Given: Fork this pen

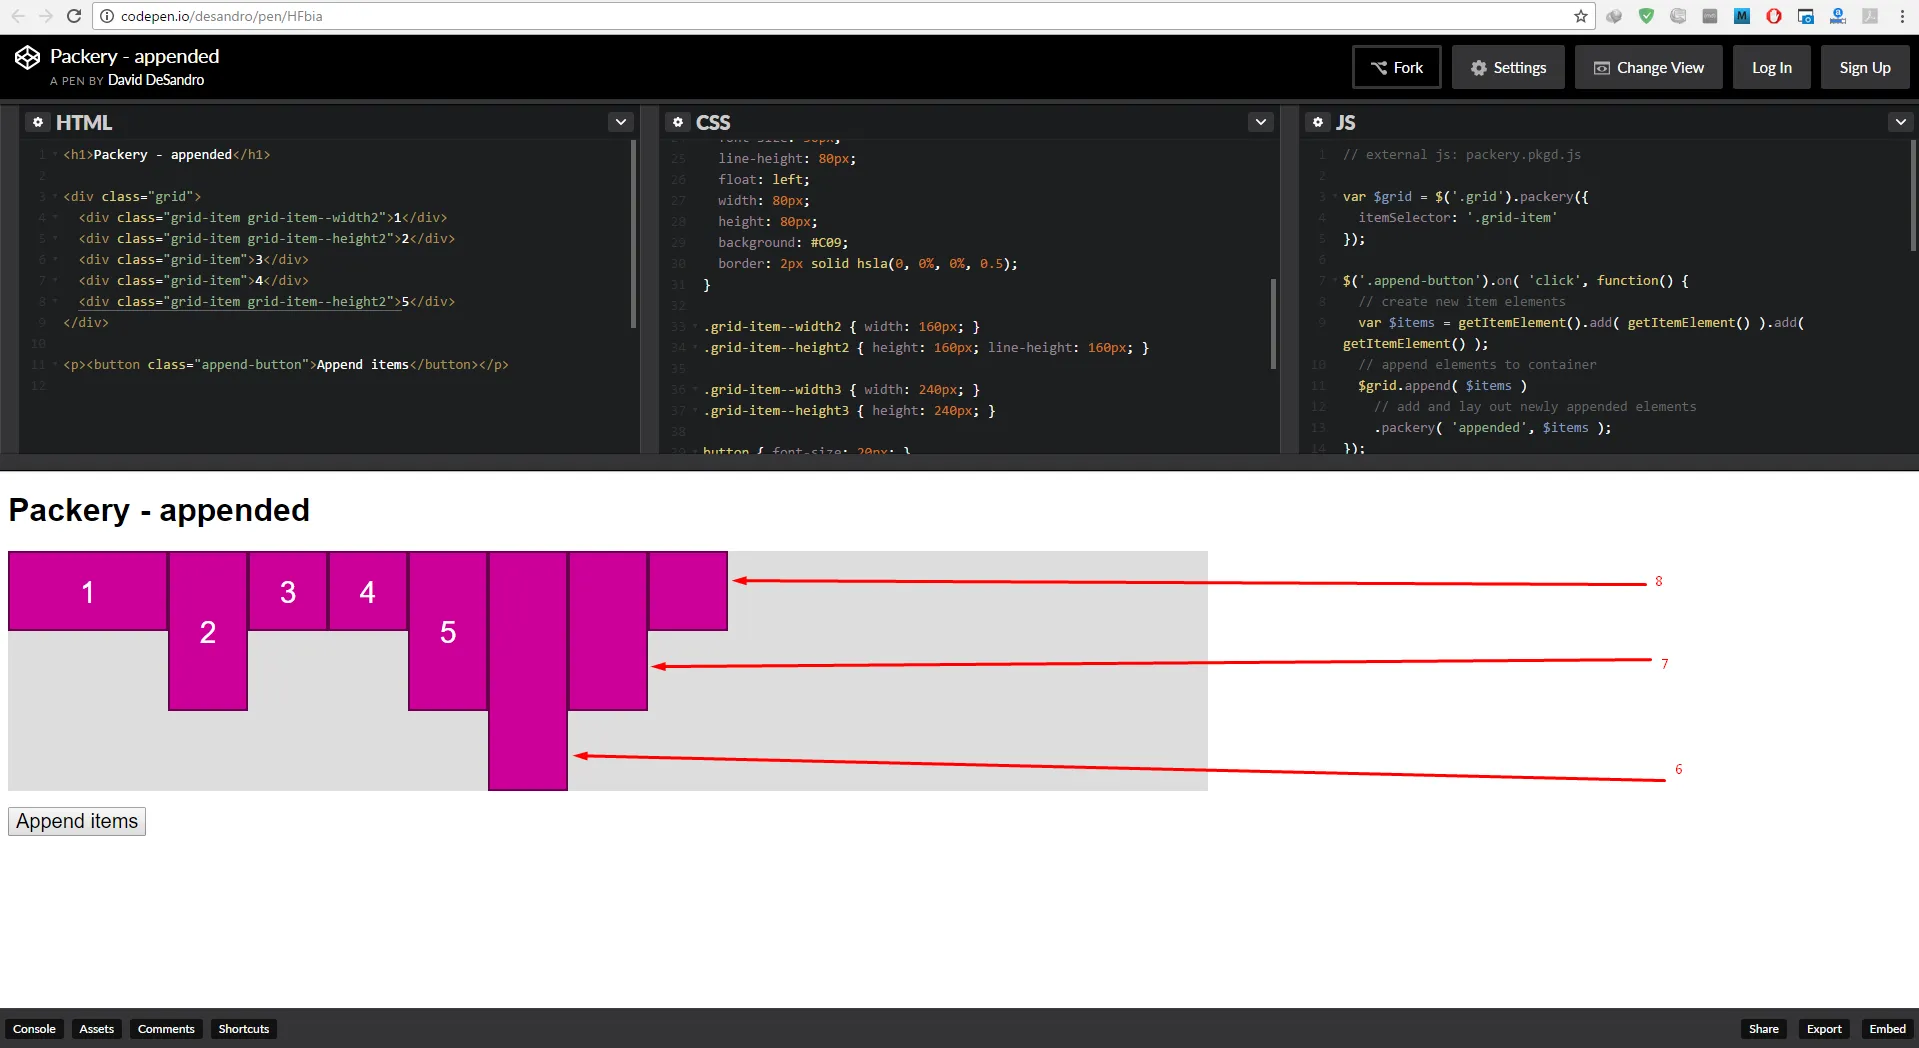Looking at the screenshot, I should click(1396, 67).
